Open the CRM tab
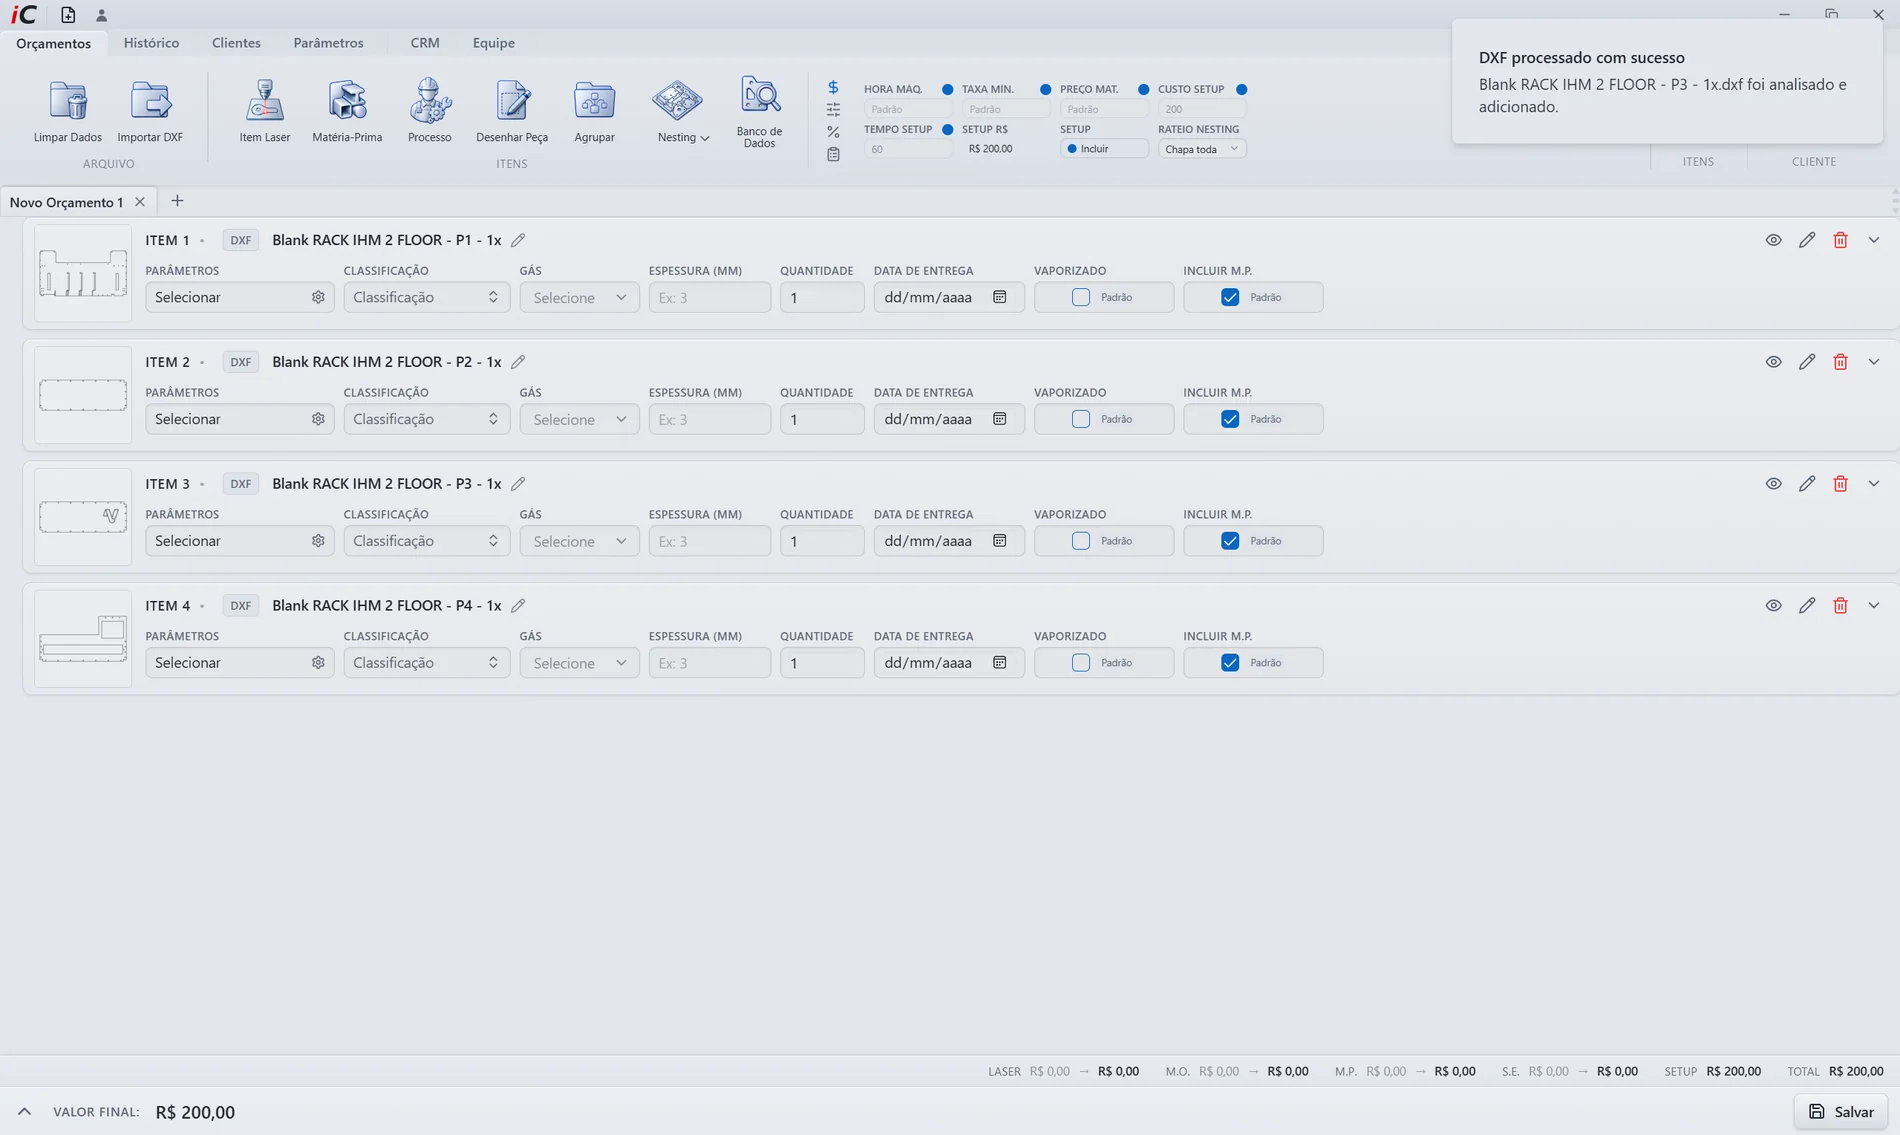Image resolution: width=1900 pixels, height=1135 pixels. point(425,43)
